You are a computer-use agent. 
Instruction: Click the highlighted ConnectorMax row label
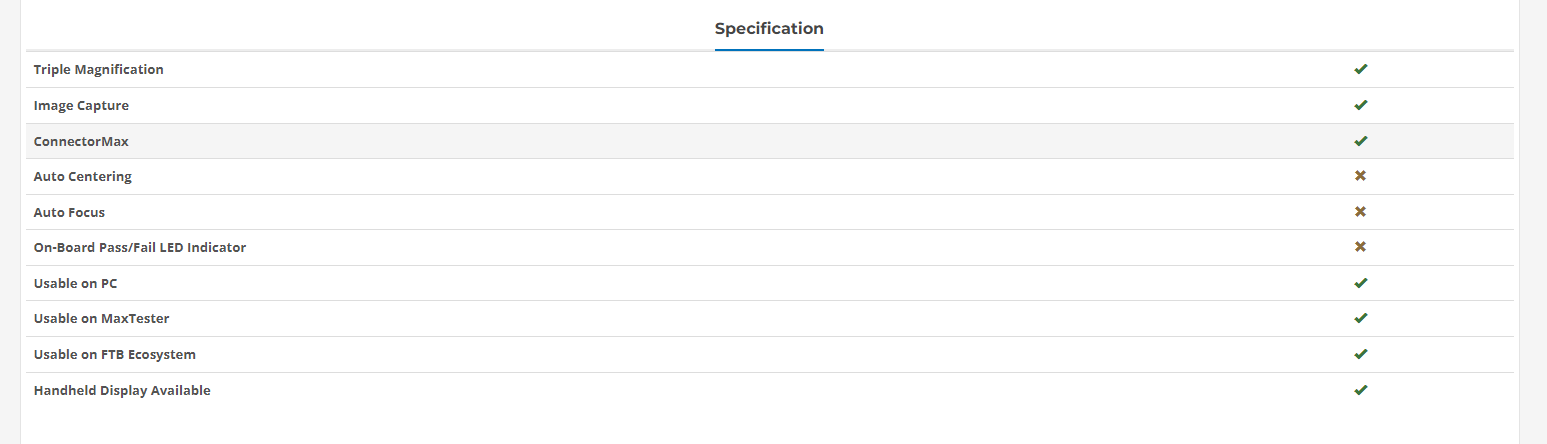[x=81, y=142]
